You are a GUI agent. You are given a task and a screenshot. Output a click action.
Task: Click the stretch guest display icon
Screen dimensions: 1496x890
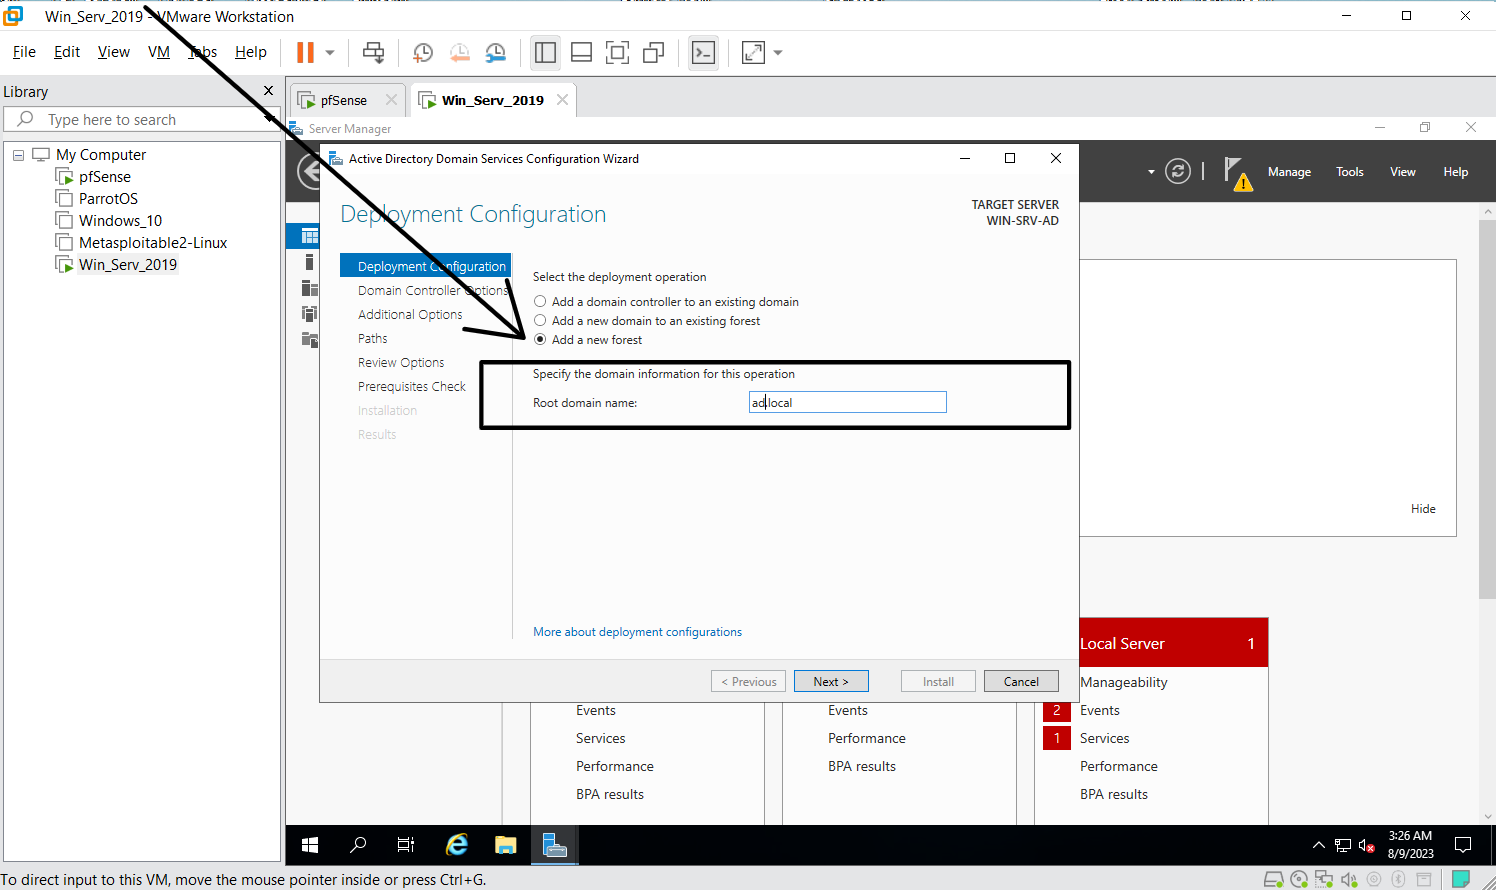[753, 53]
